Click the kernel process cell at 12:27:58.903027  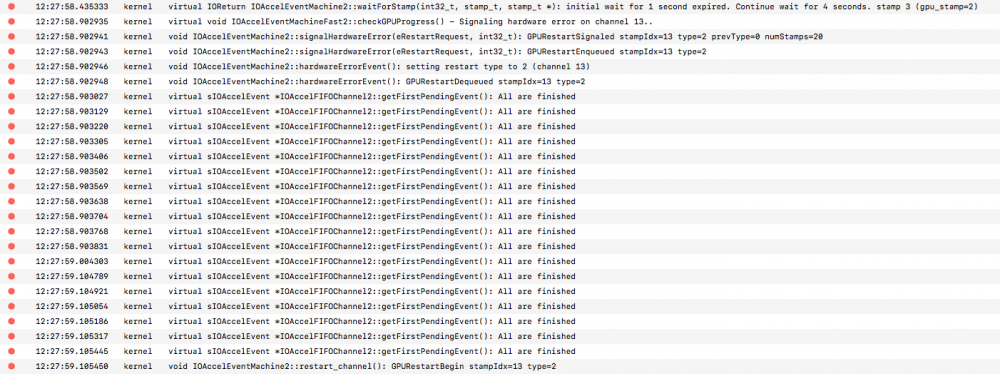tap(138, 96)
